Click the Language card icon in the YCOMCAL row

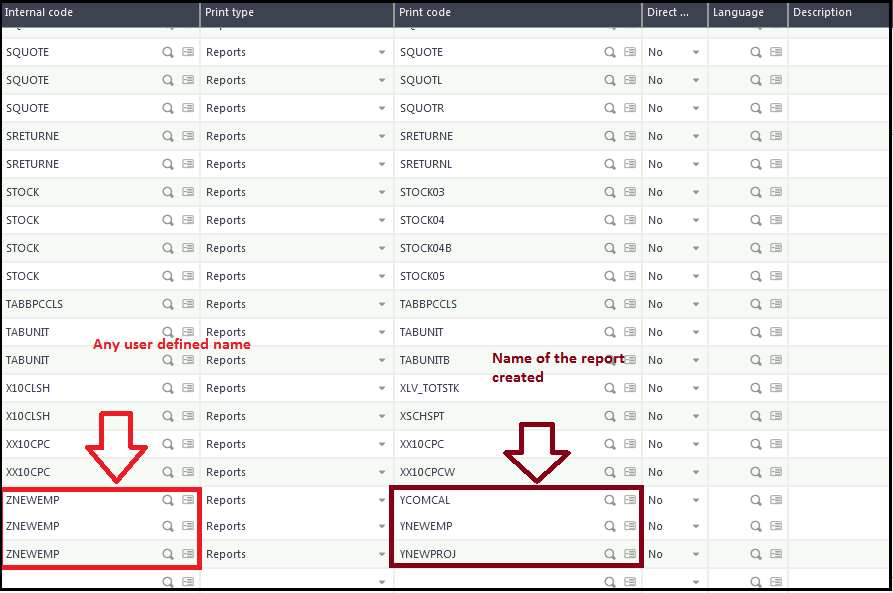[x=776, y=500]
